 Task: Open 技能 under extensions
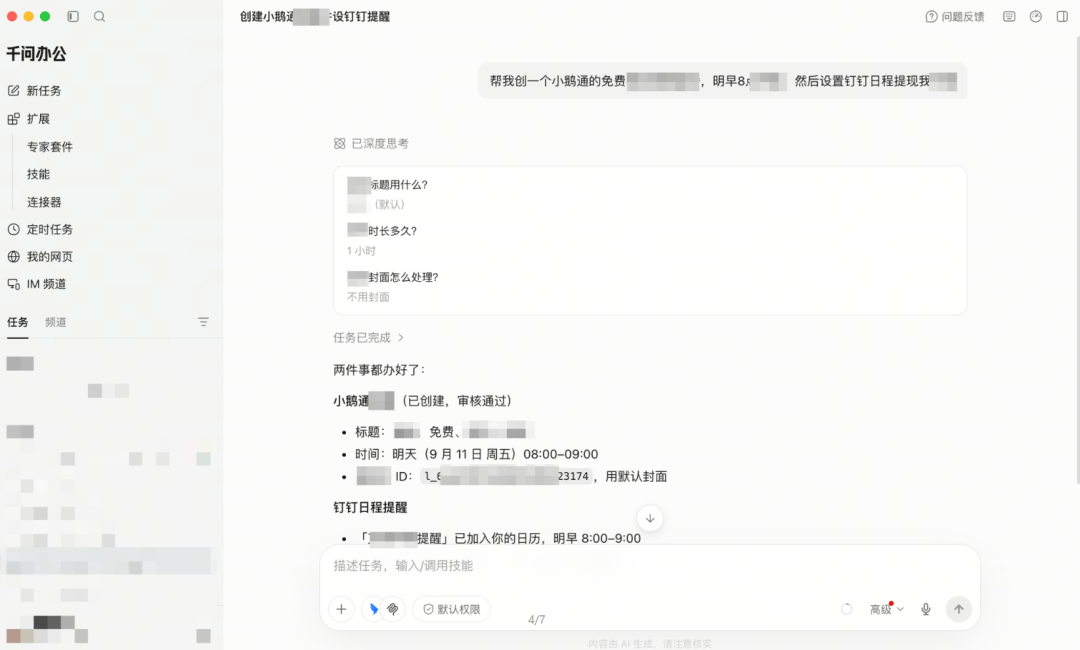[x=38, y=174]
